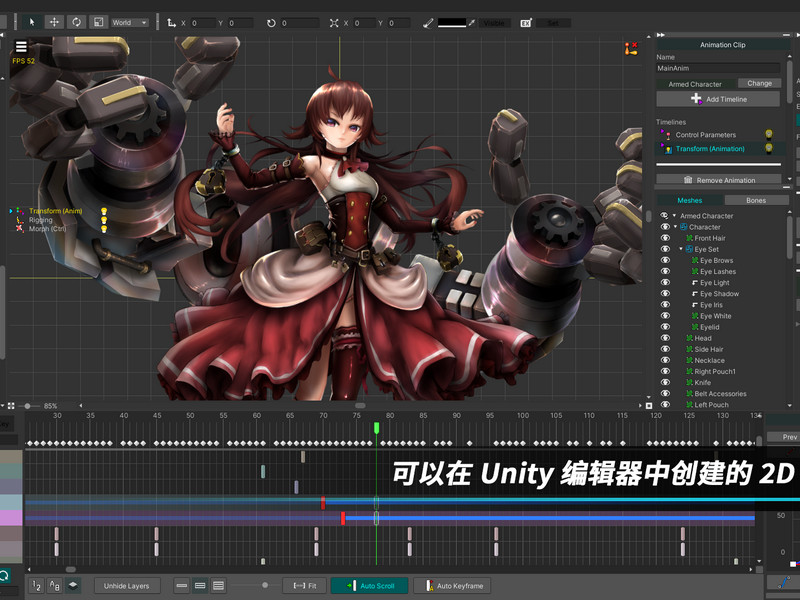
Task: Select the arrow Select tool
Action: click(32, 22)
